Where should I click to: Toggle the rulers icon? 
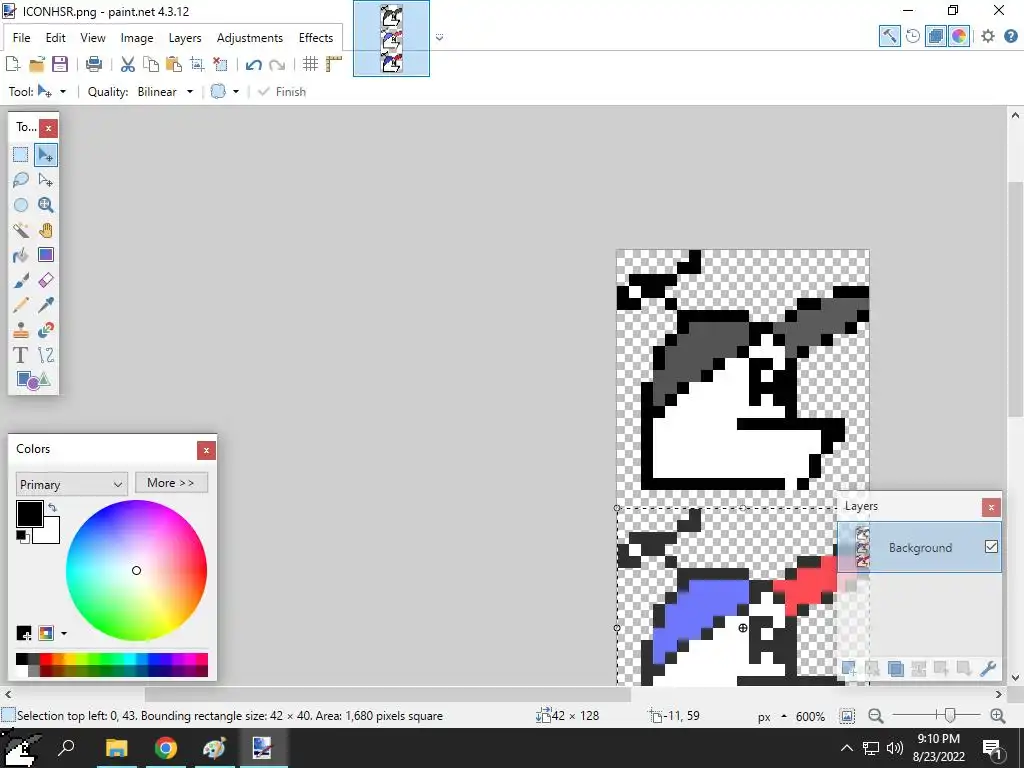coord(334,64)
